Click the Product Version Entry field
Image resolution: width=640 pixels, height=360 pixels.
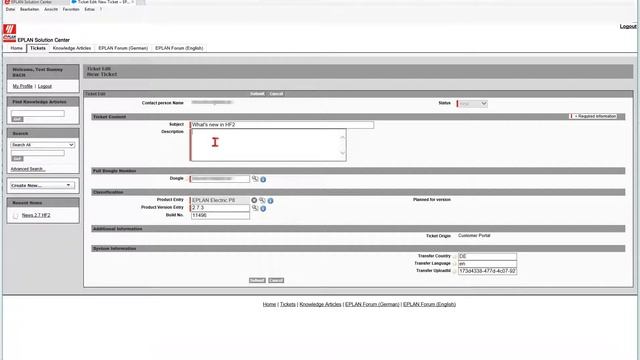coord(220,208)
